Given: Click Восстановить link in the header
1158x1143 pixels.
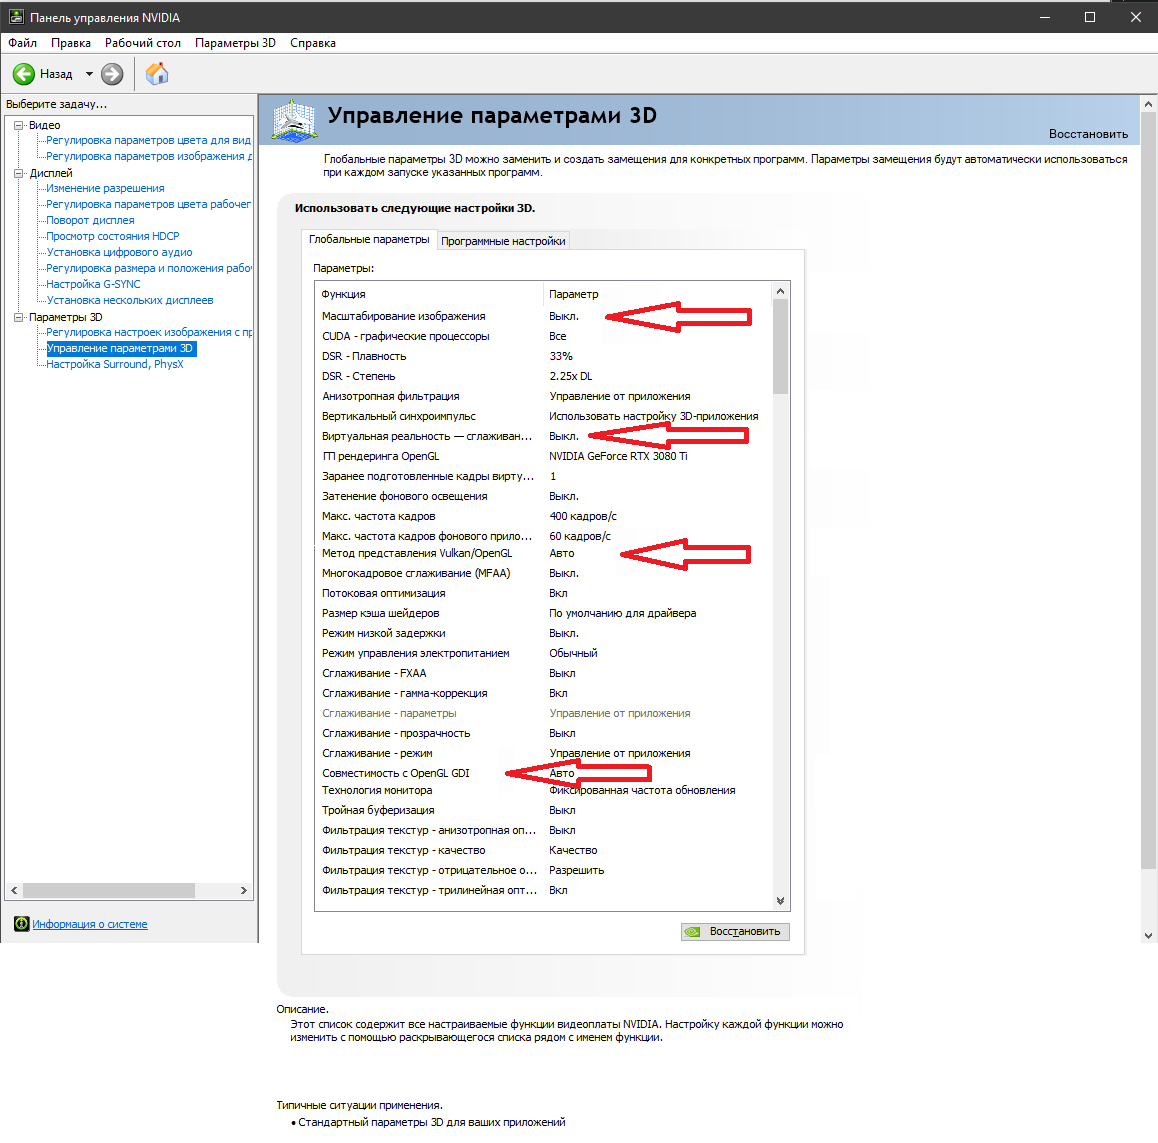Looking at the screenshot, I should [1087, 134].
